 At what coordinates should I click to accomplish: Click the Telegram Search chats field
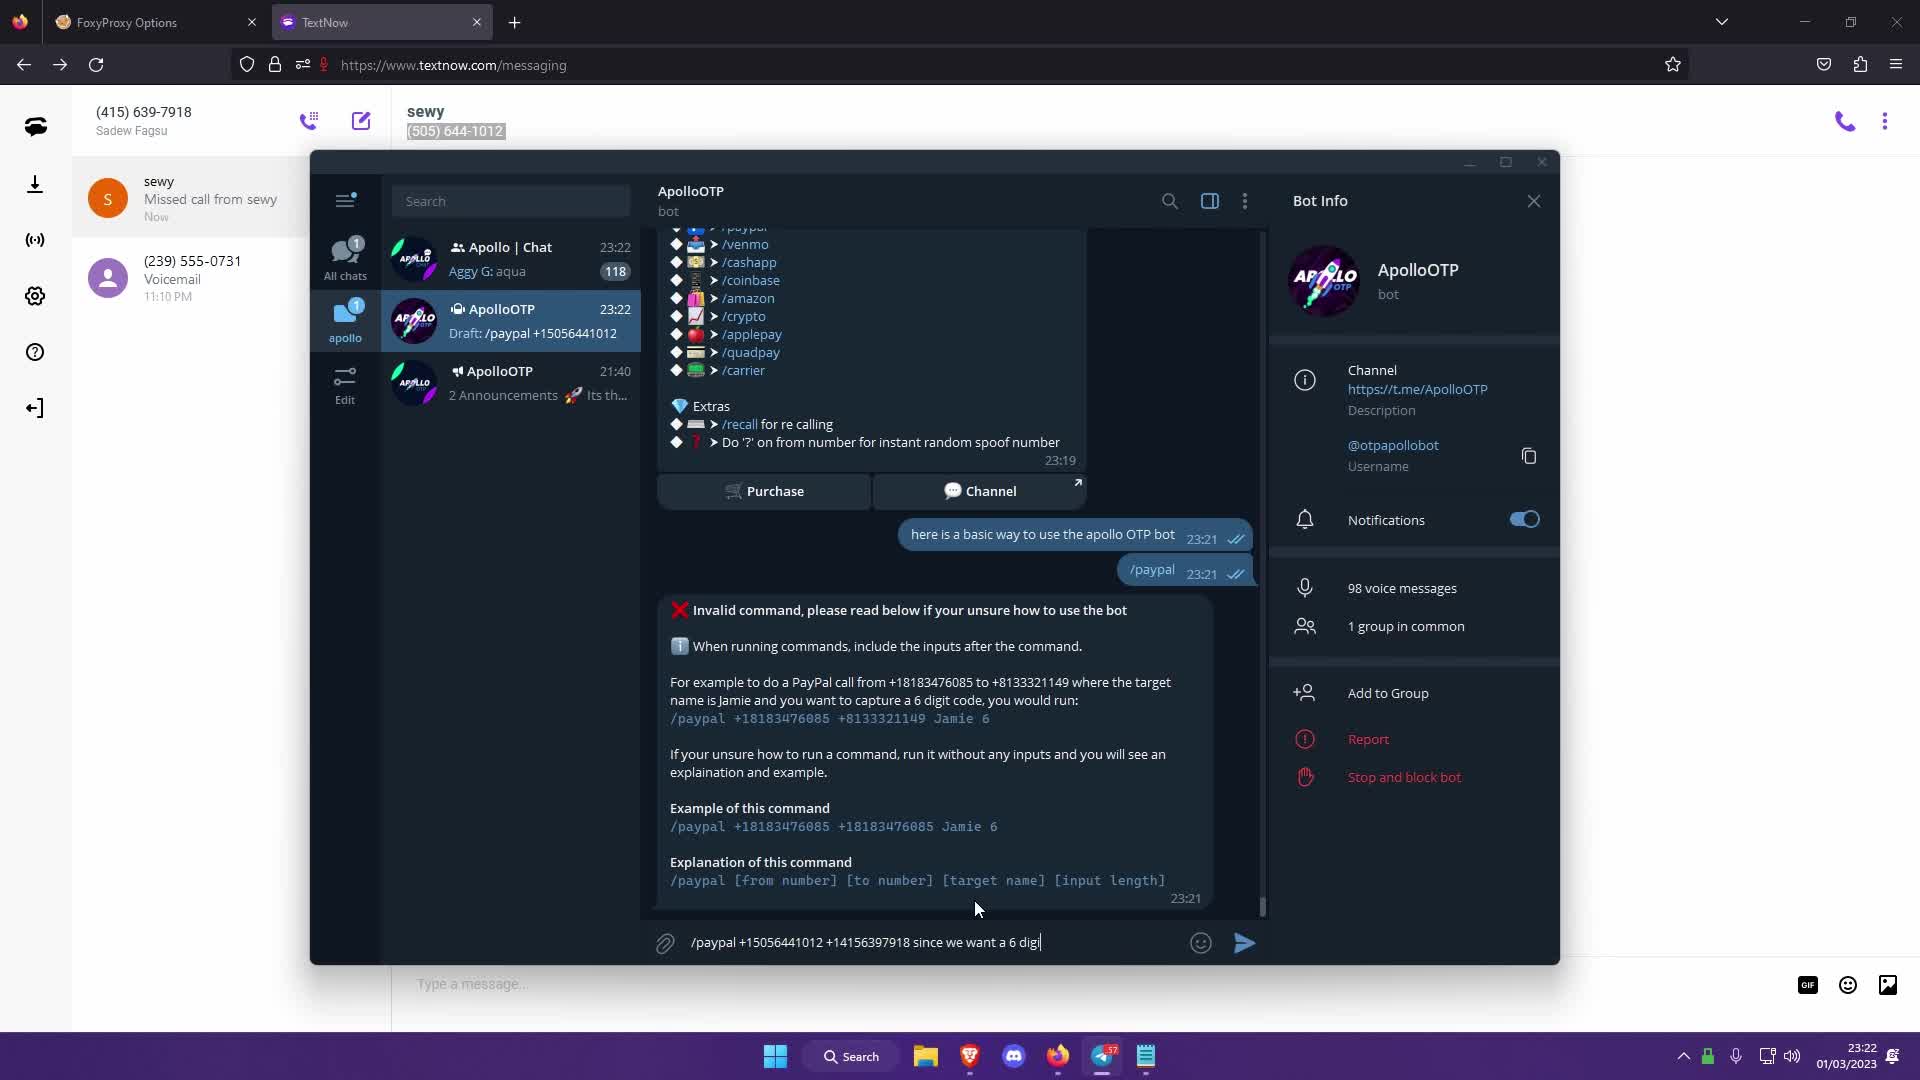511,201
